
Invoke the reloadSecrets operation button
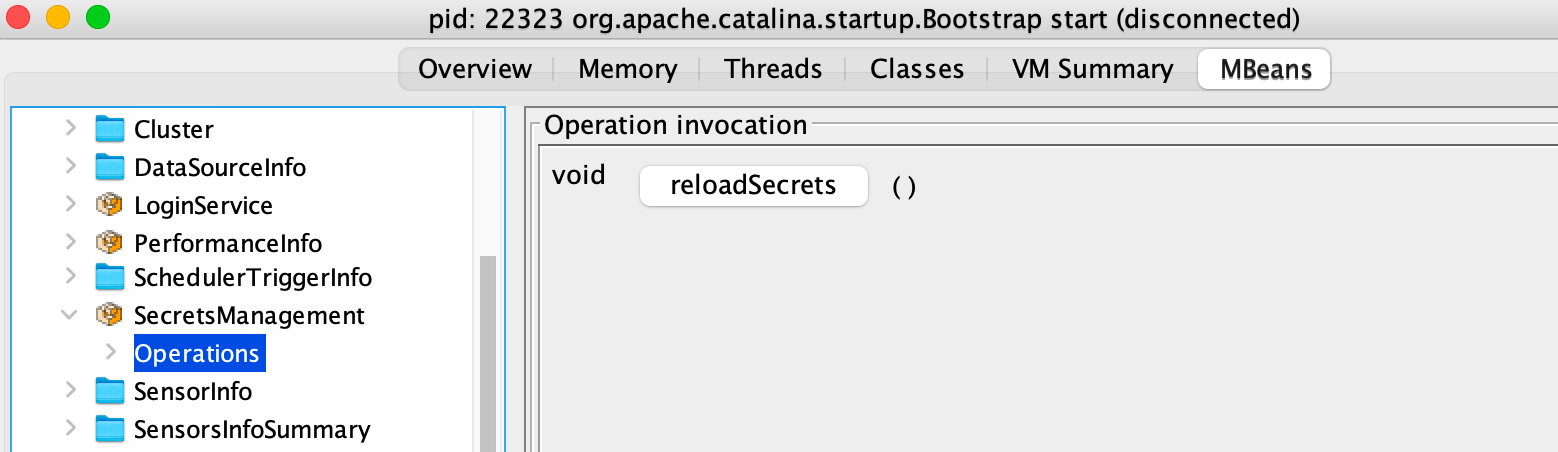click(753, 186)
